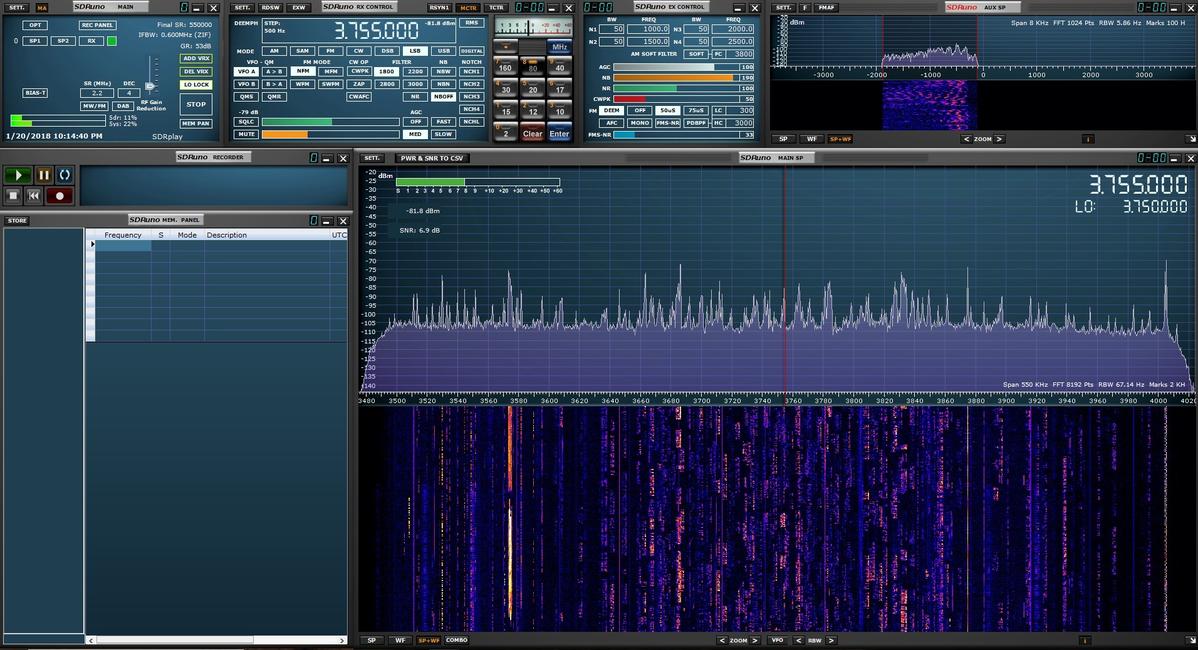Click the VFO button in Main SP footer
This screenshot has width=1198, height=650.
777,640
